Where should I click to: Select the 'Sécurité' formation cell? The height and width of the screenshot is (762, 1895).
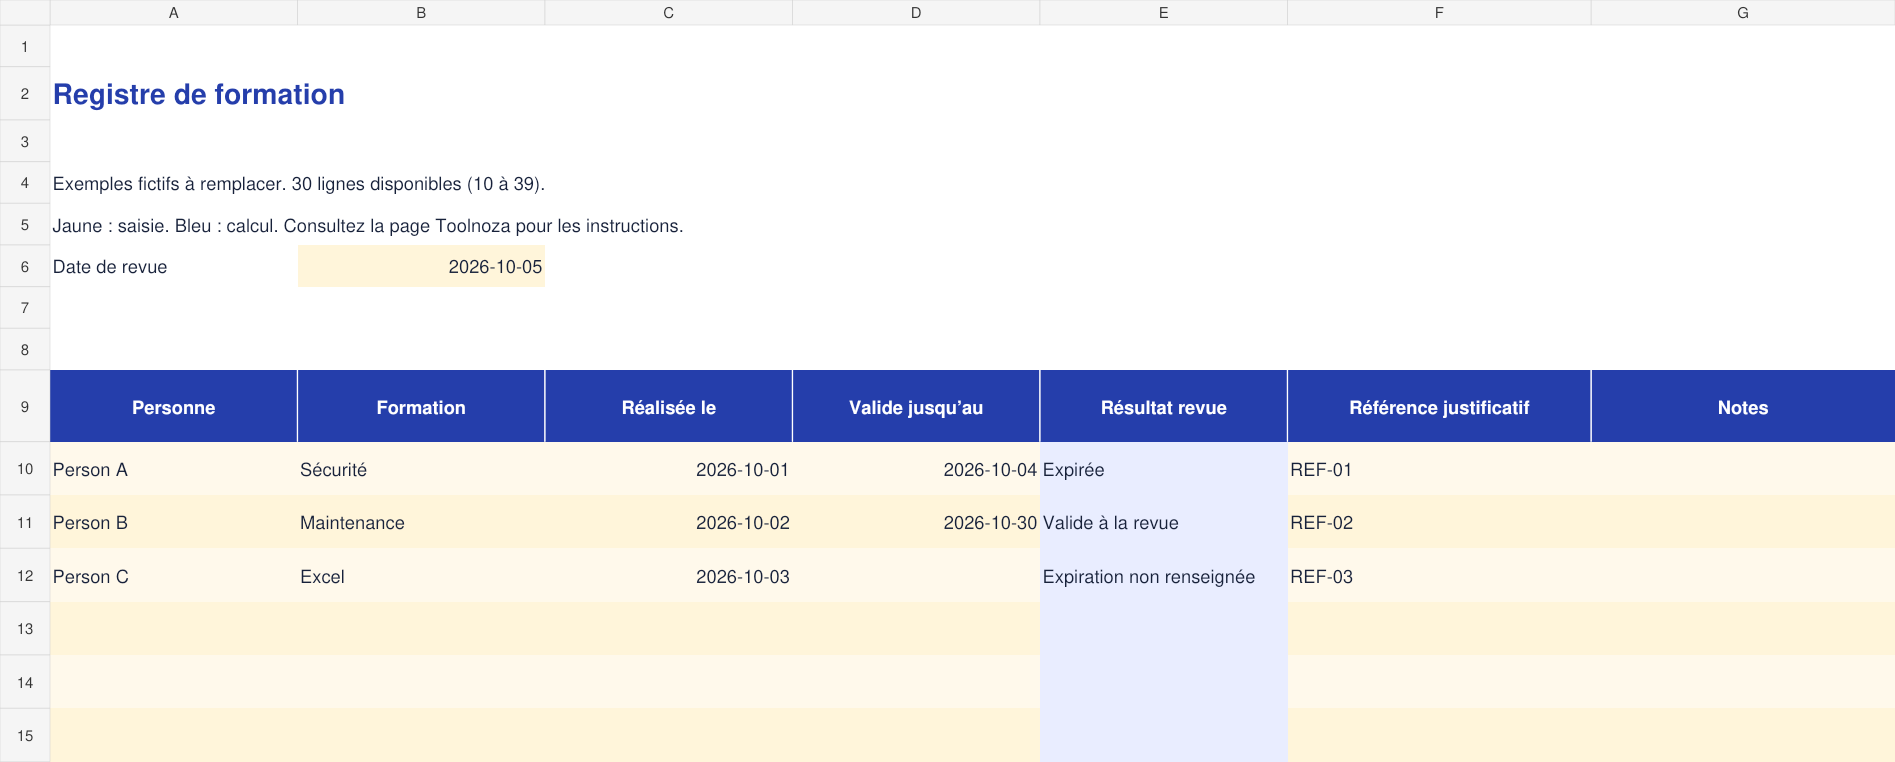coord(421,469)
